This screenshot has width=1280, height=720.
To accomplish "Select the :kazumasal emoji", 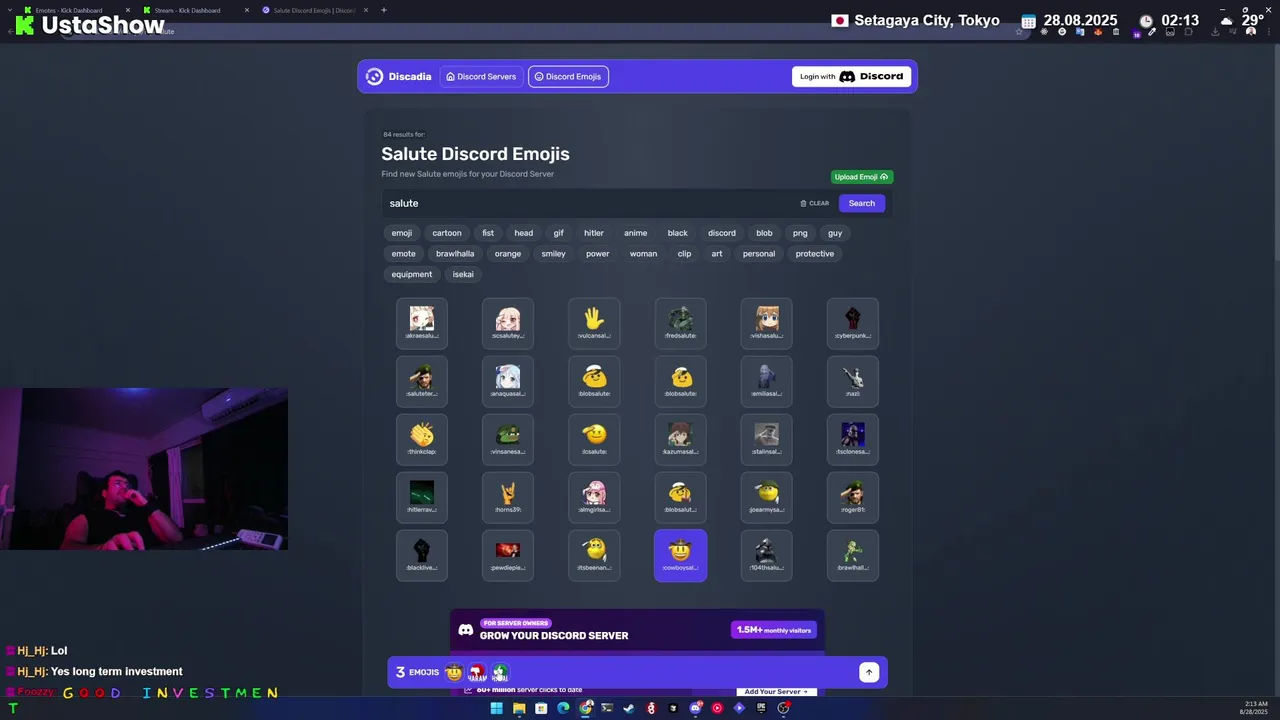I will (x=680, y=439).
